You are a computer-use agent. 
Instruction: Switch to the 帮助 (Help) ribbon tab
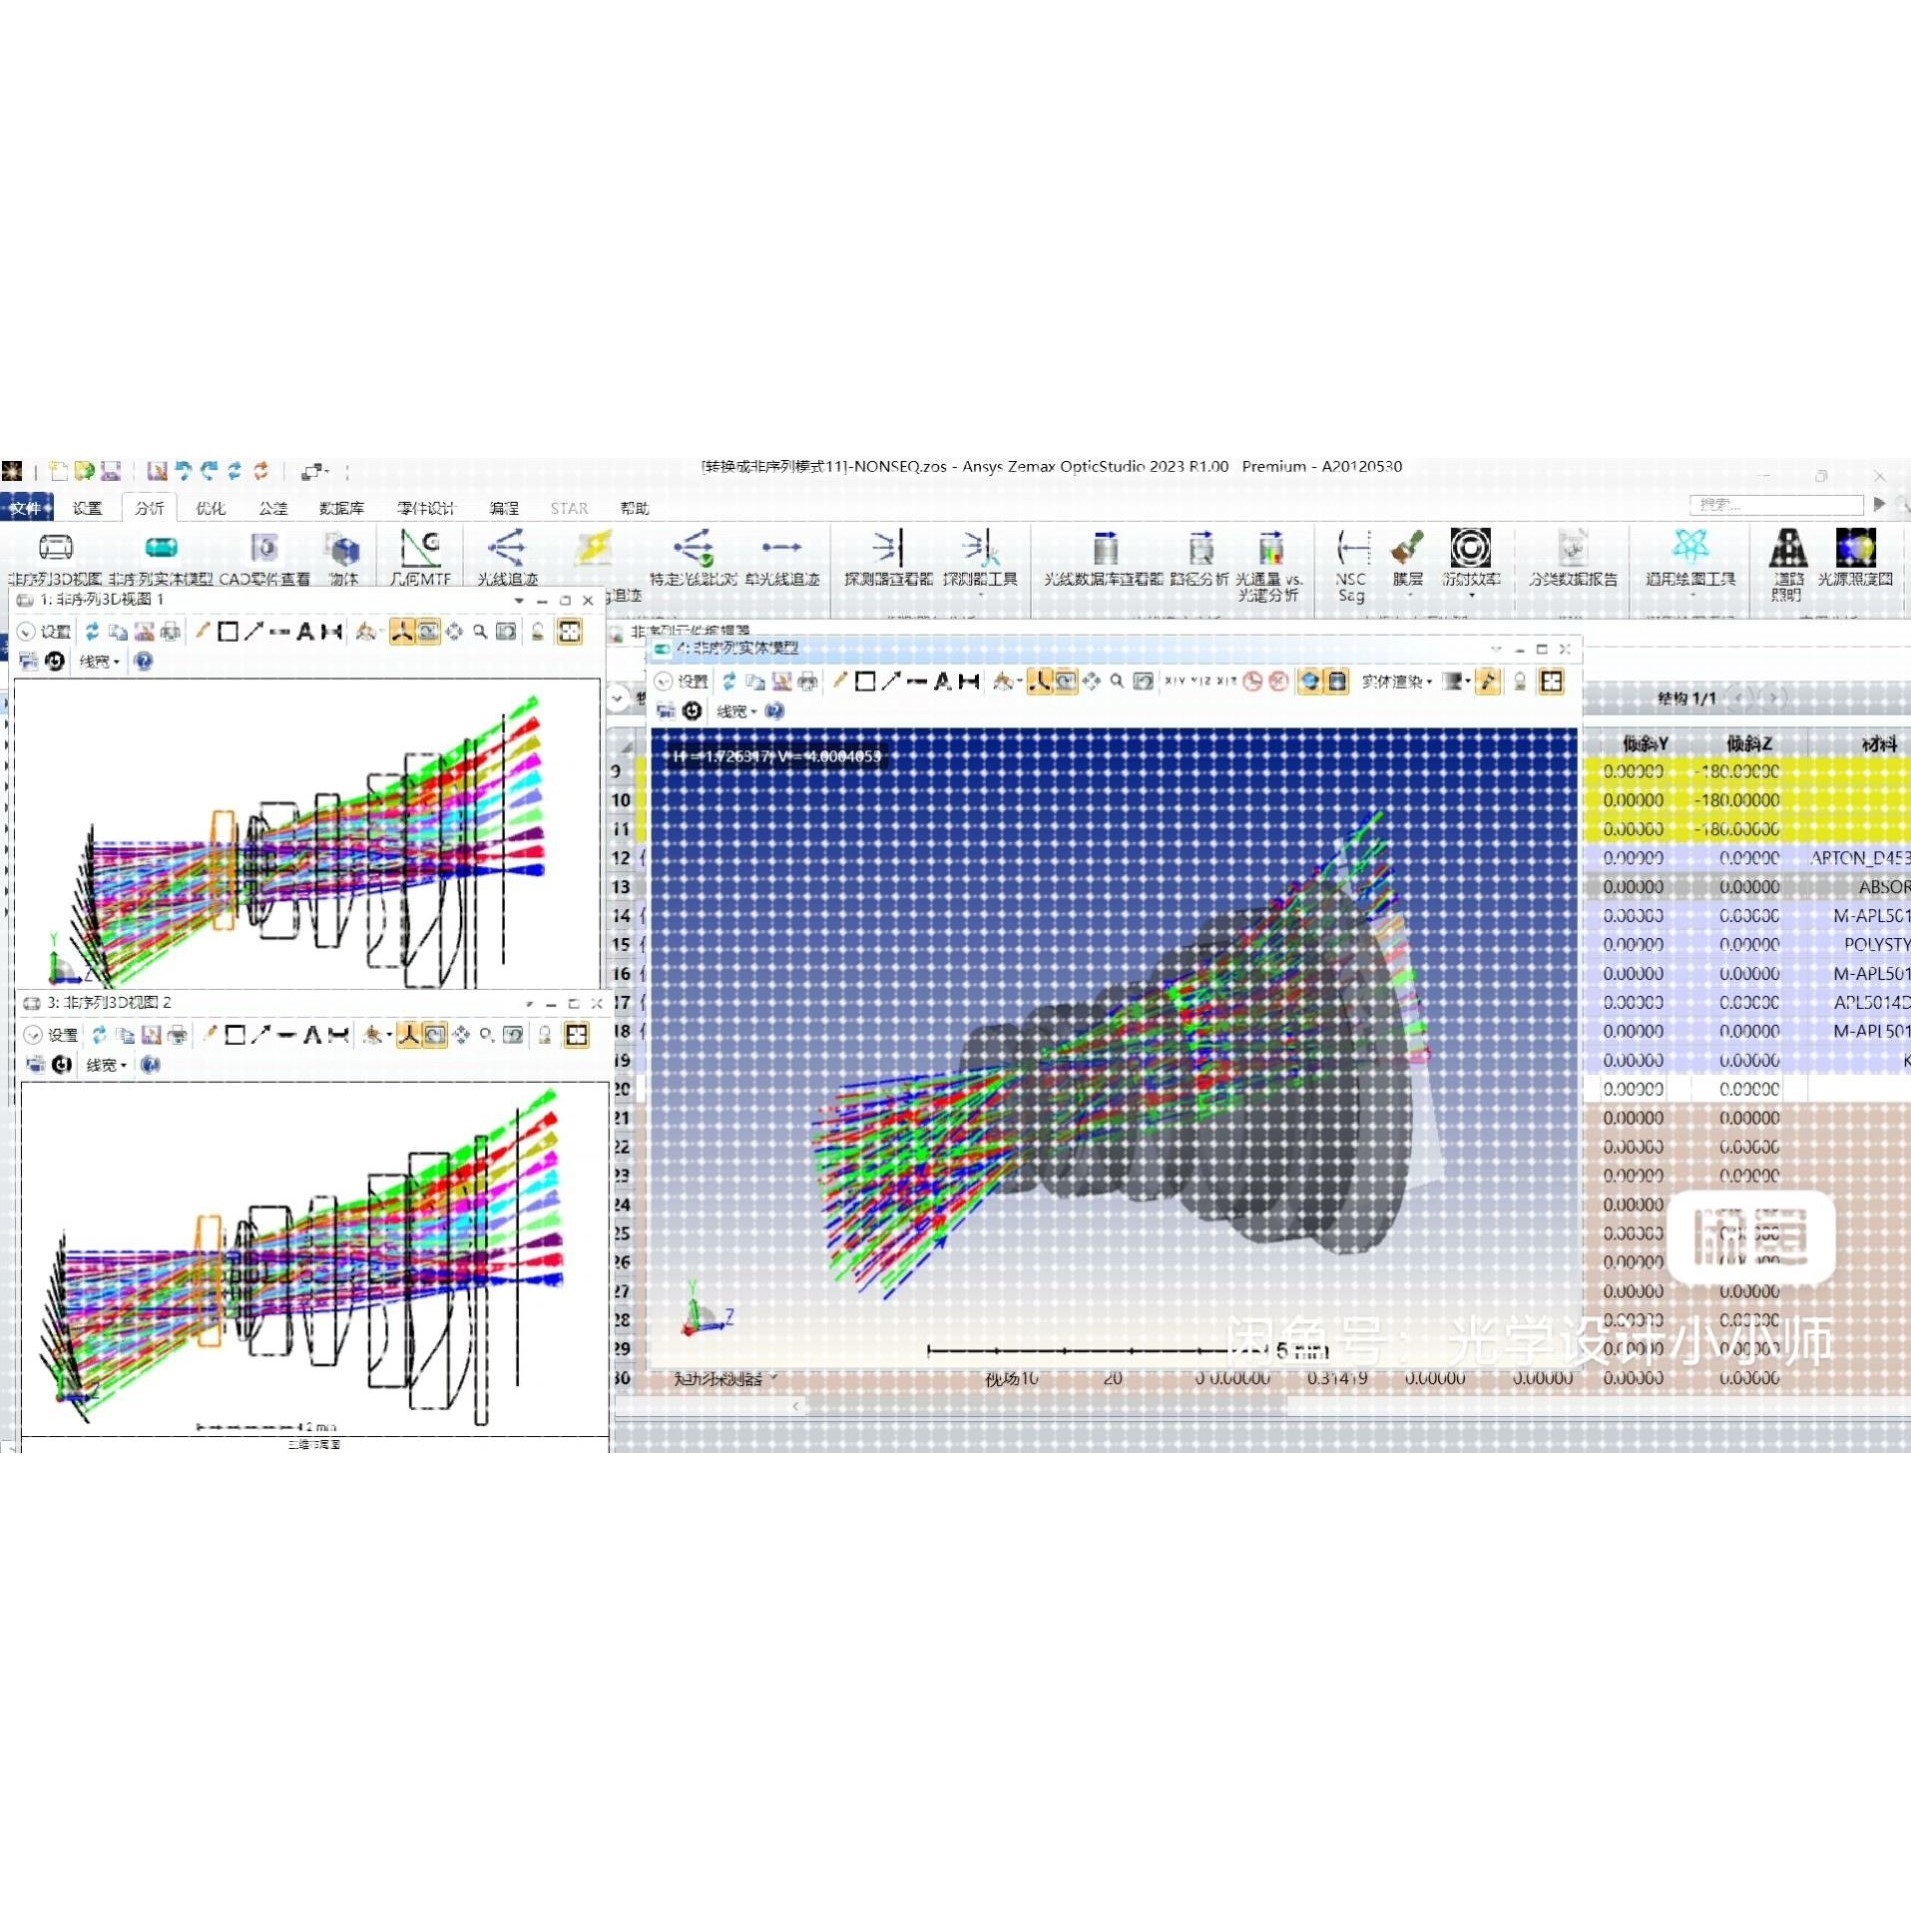coord(634,508)
